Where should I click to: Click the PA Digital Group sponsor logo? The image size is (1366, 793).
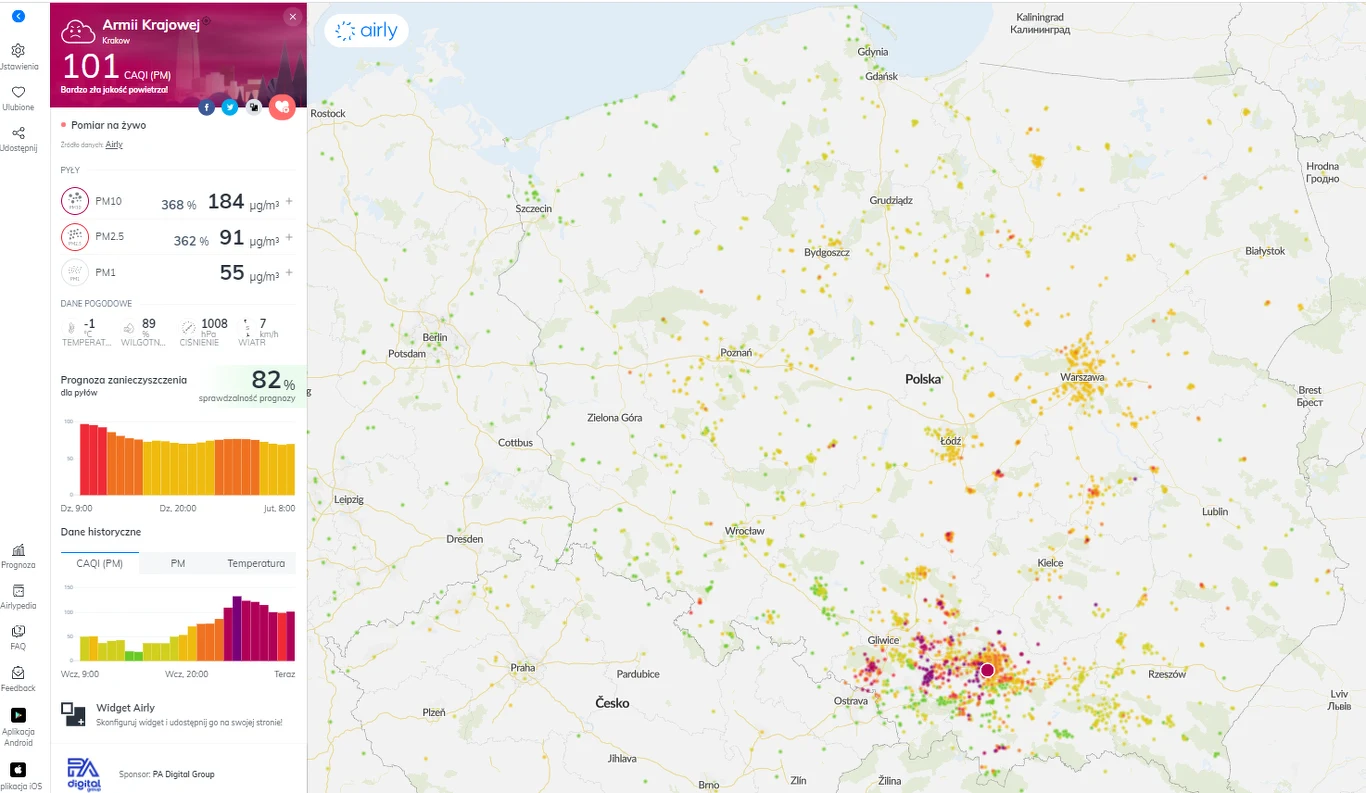[84, 774]
